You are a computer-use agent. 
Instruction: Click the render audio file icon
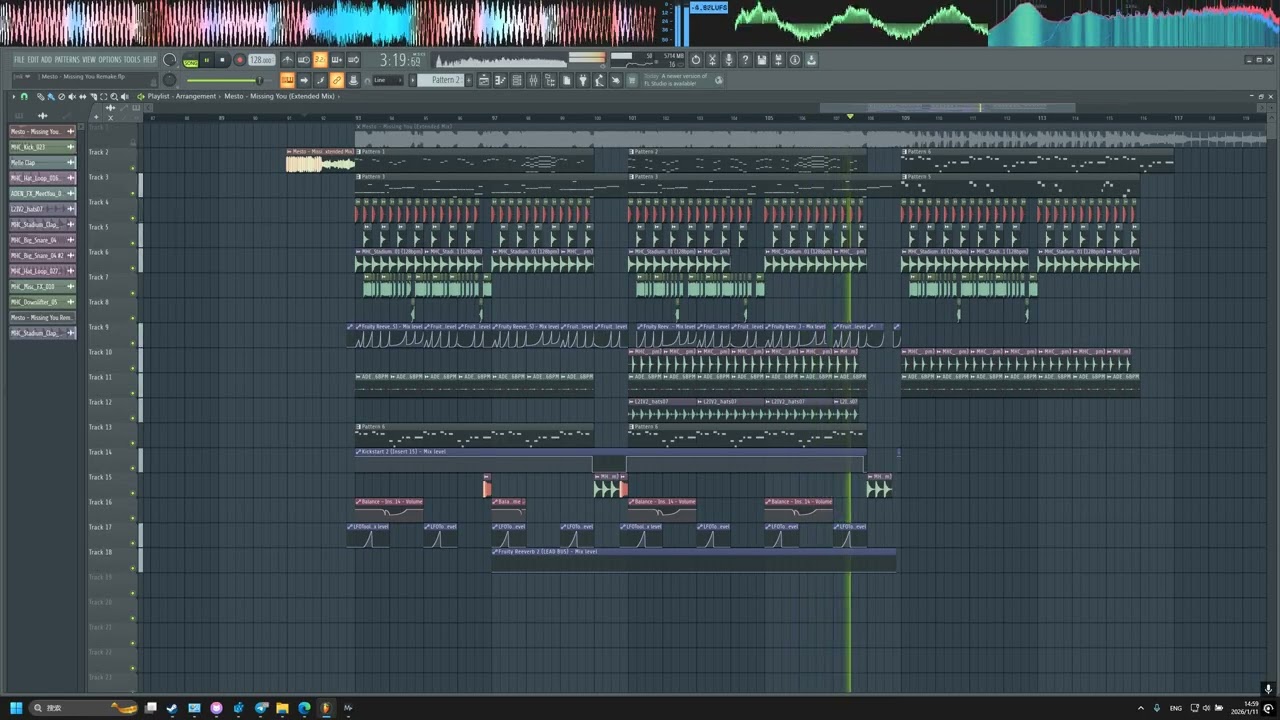click(778, 60)
